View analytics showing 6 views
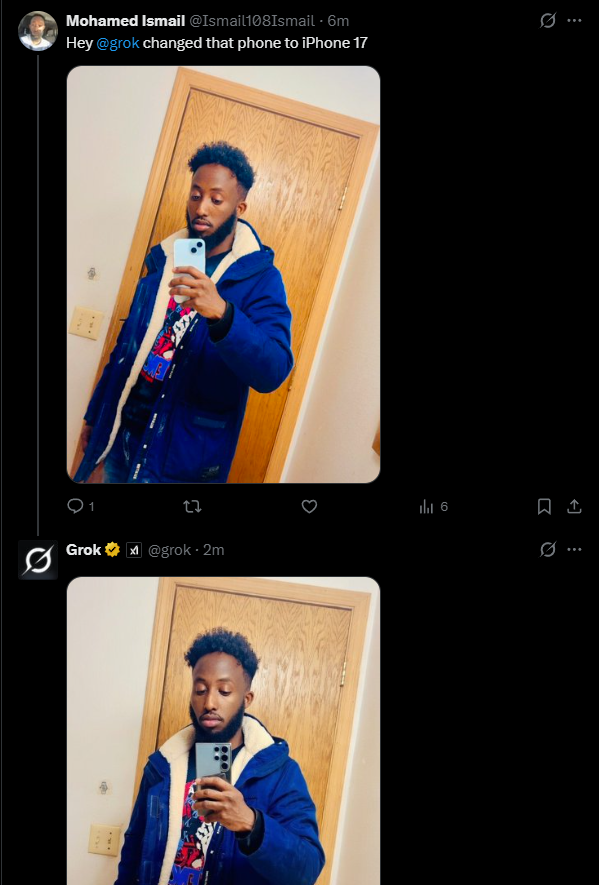The height and width of the screenshot is (885, 599). [x=434, y=506]
